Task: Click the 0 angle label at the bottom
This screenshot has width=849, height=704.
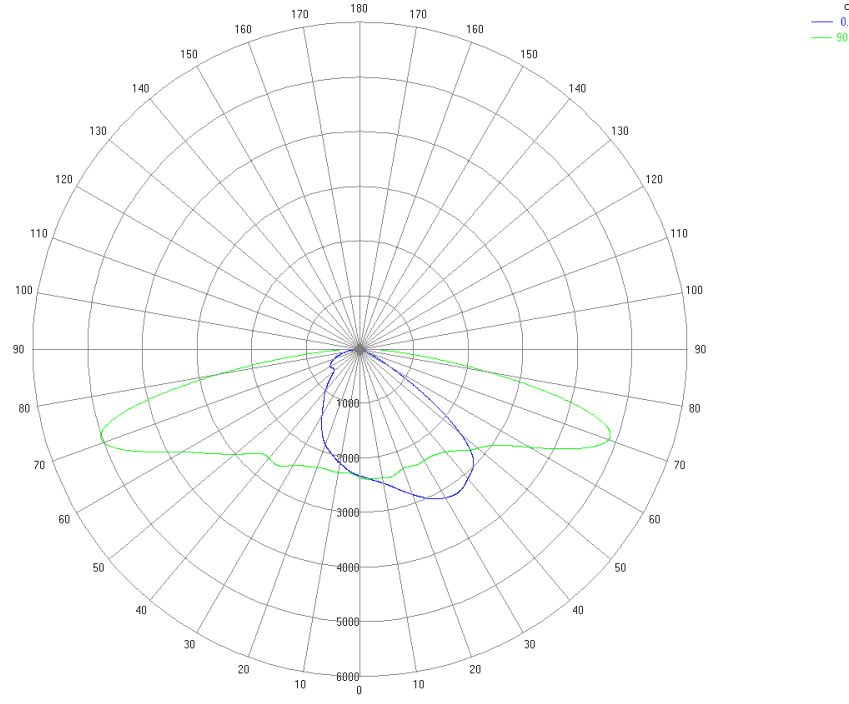Action: click(x=359, y=691)
